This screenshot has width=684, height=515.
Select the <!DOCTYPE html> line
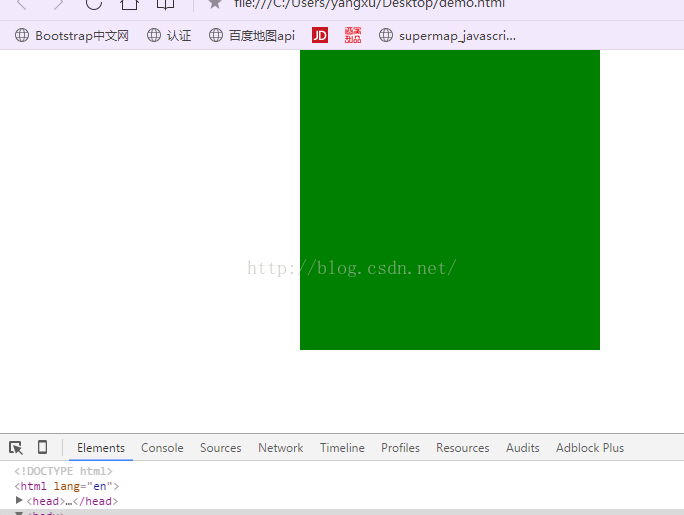[63, 471]
